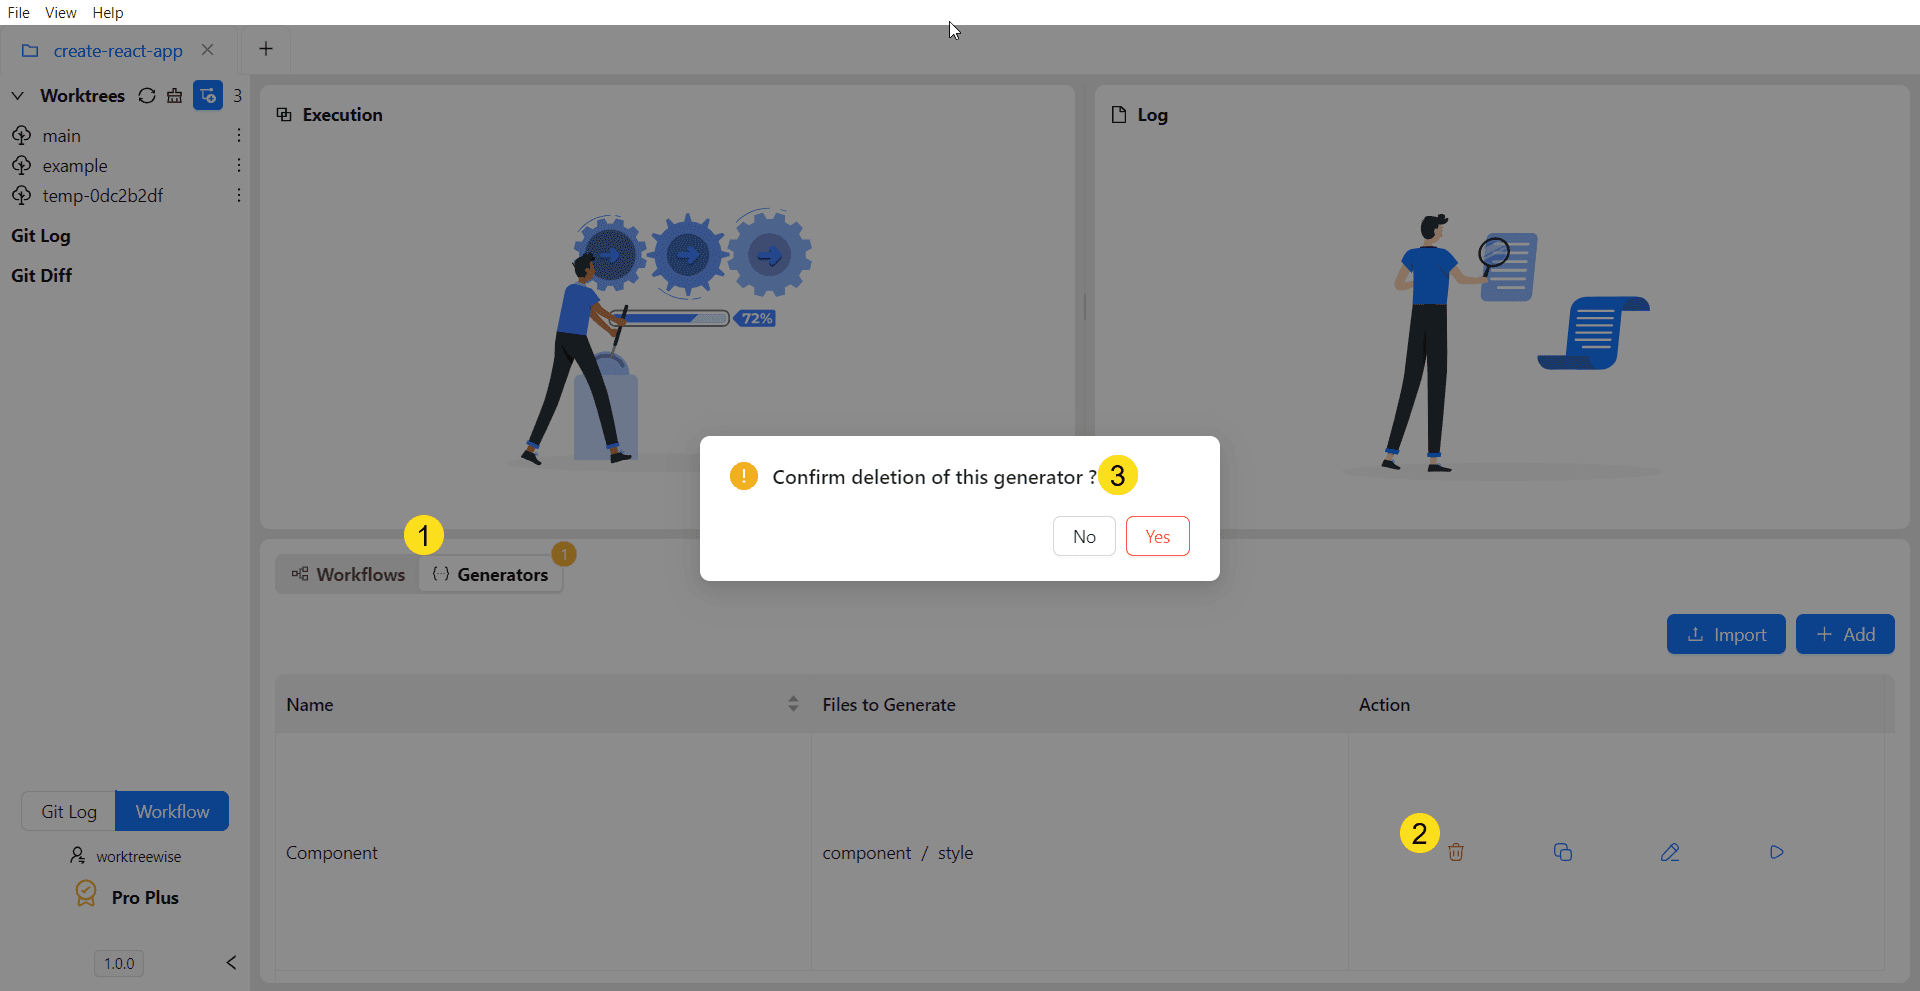Screen dimensions: 1920x991
Task: Switch sidebar toggle to Workflow
Action: [172, 811]
